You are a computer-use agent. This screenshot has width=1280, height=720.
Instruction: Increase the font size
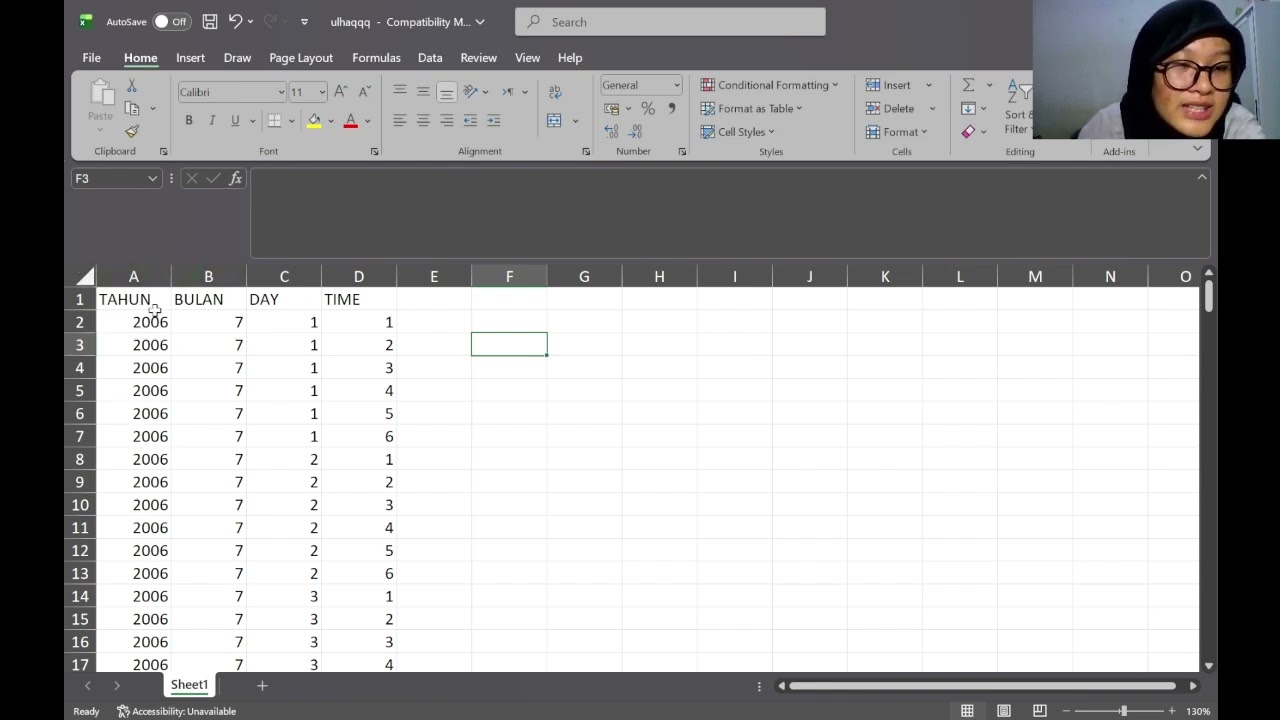pos(341,92)
